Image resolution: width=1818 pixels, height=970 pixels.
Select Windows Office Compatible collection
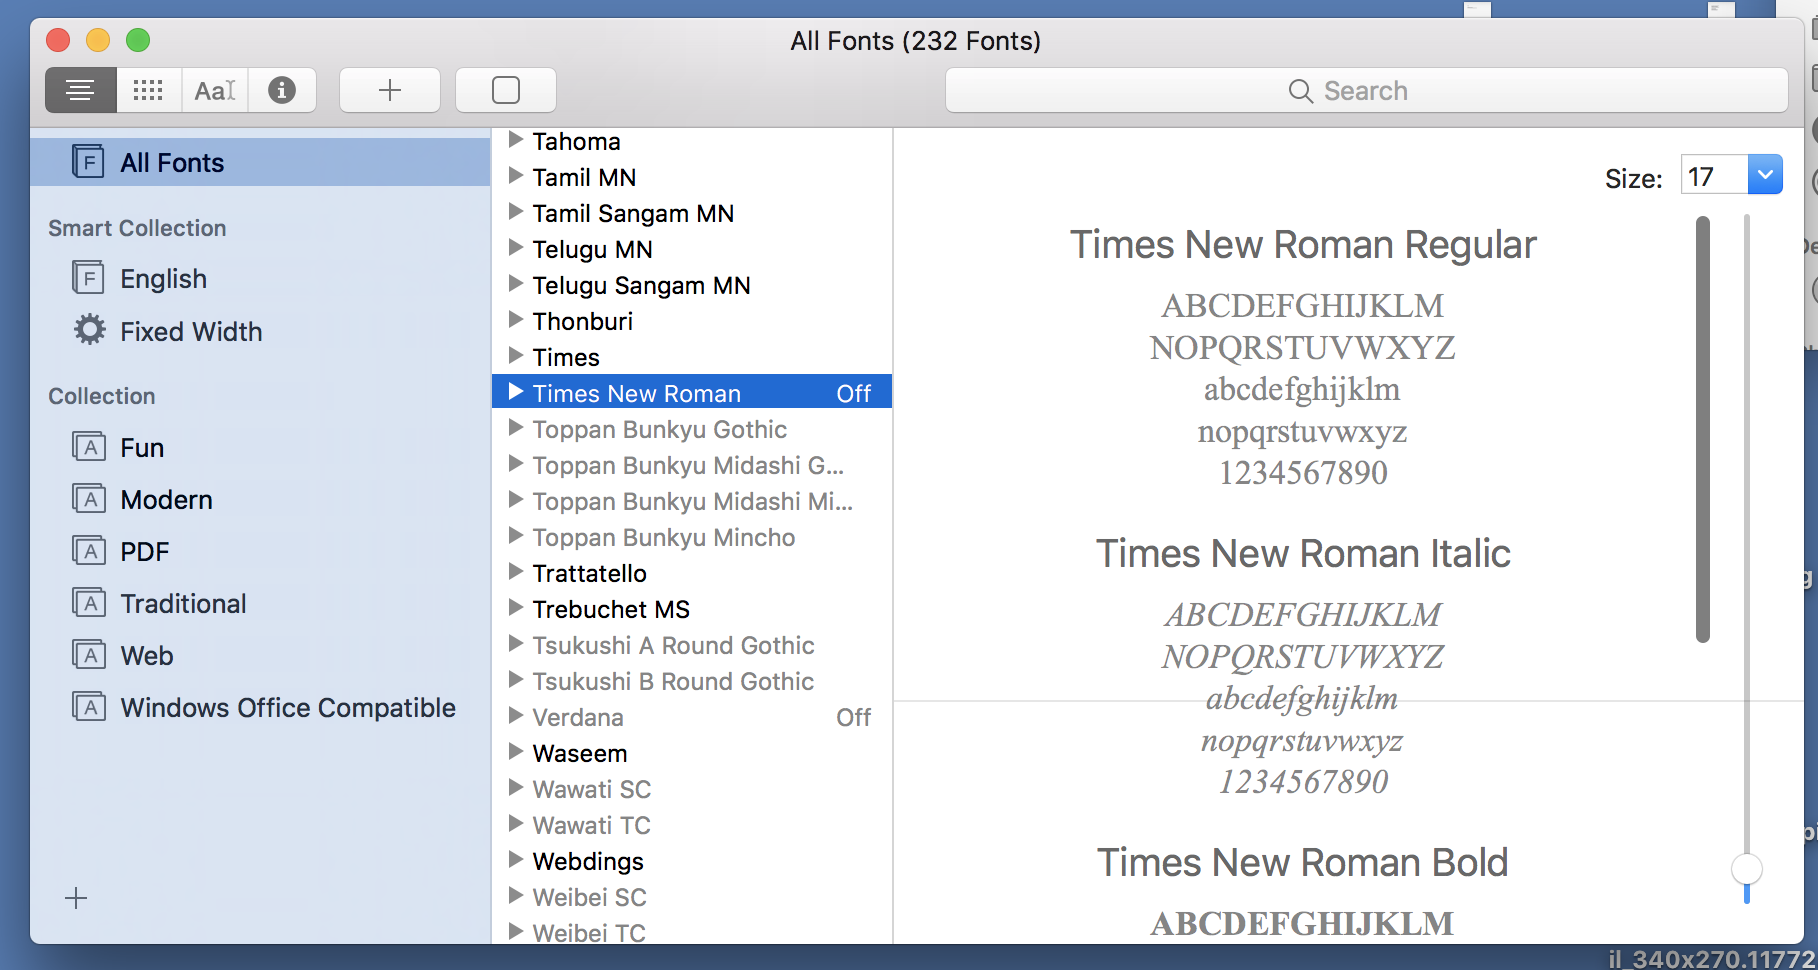[x=288, y=708]
